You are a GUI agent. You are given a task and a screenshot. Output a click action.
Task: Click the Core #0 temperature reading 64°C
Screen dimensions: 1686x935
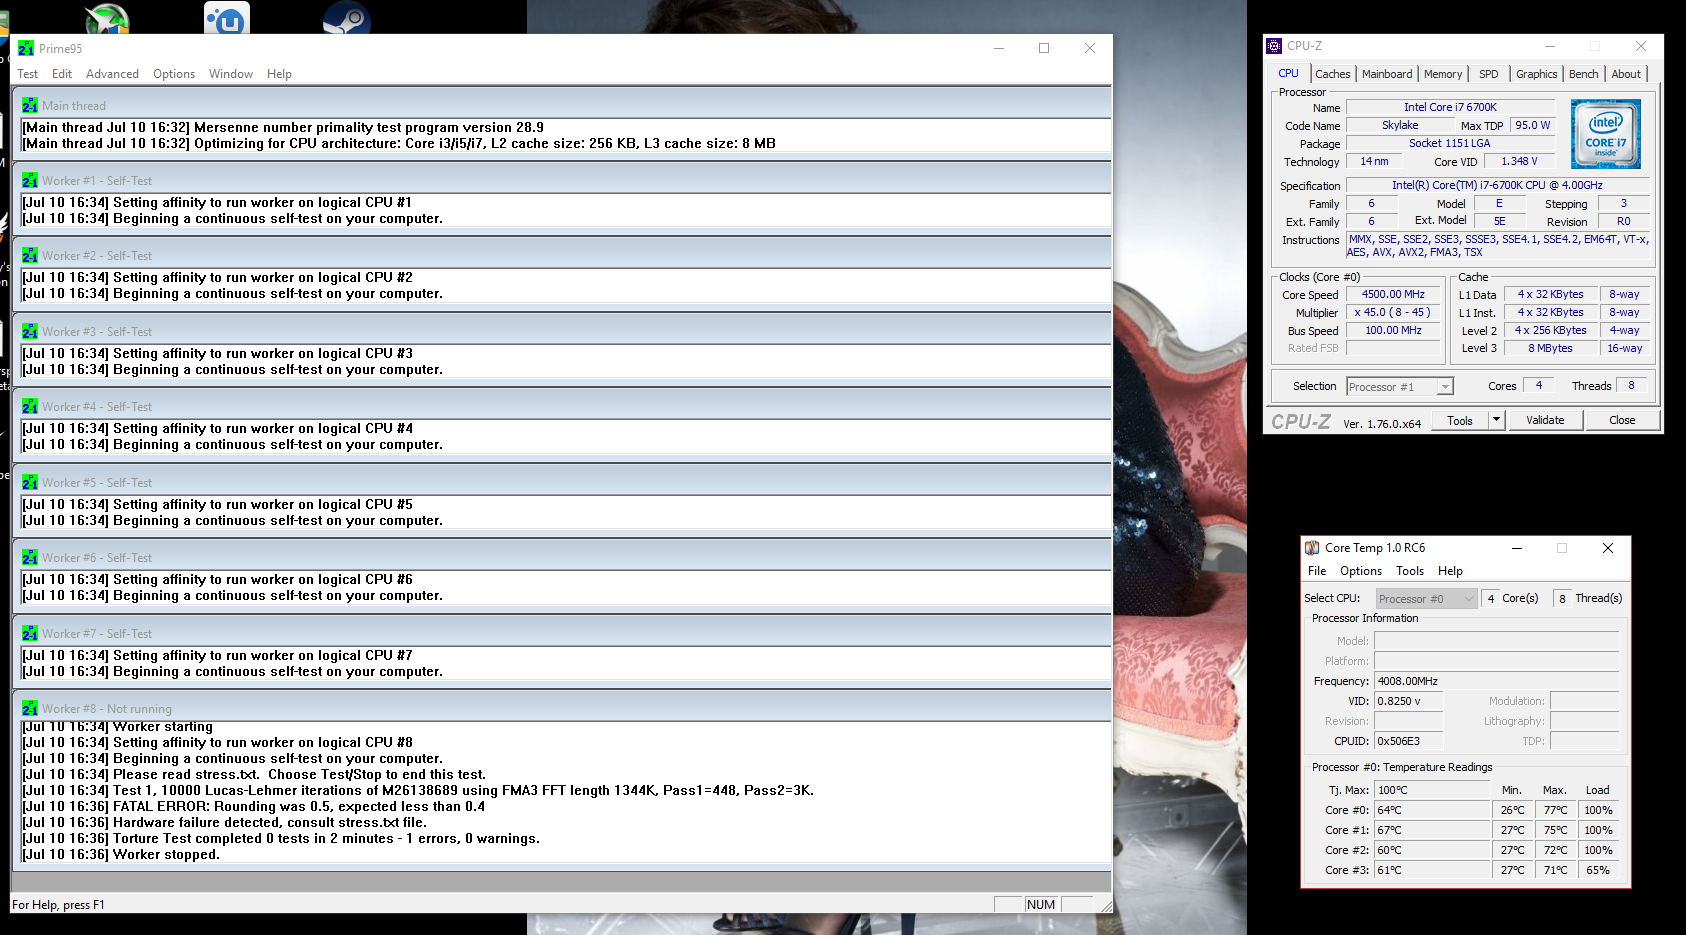1432,810
